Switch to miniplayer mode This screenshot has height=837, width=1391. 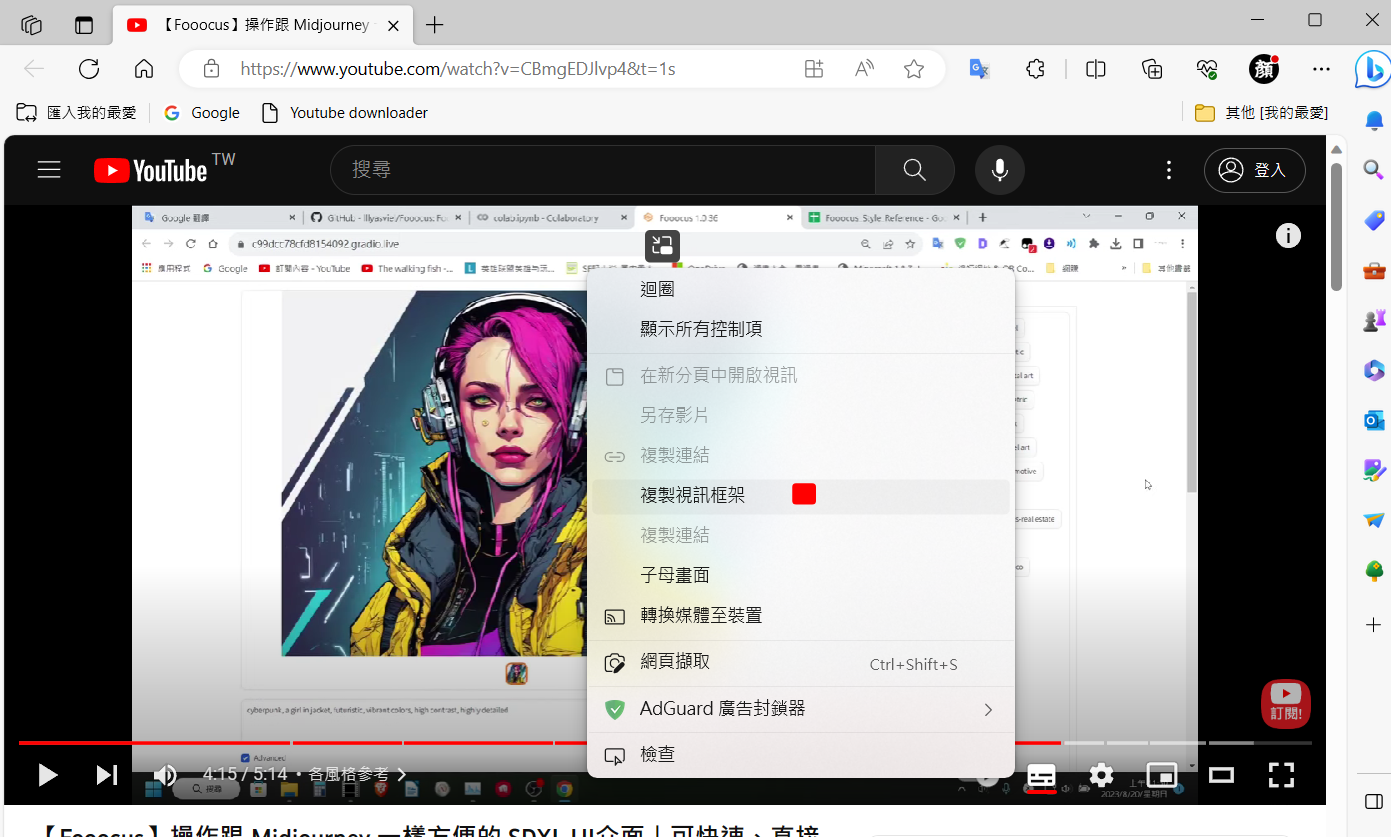[1162, 775]
